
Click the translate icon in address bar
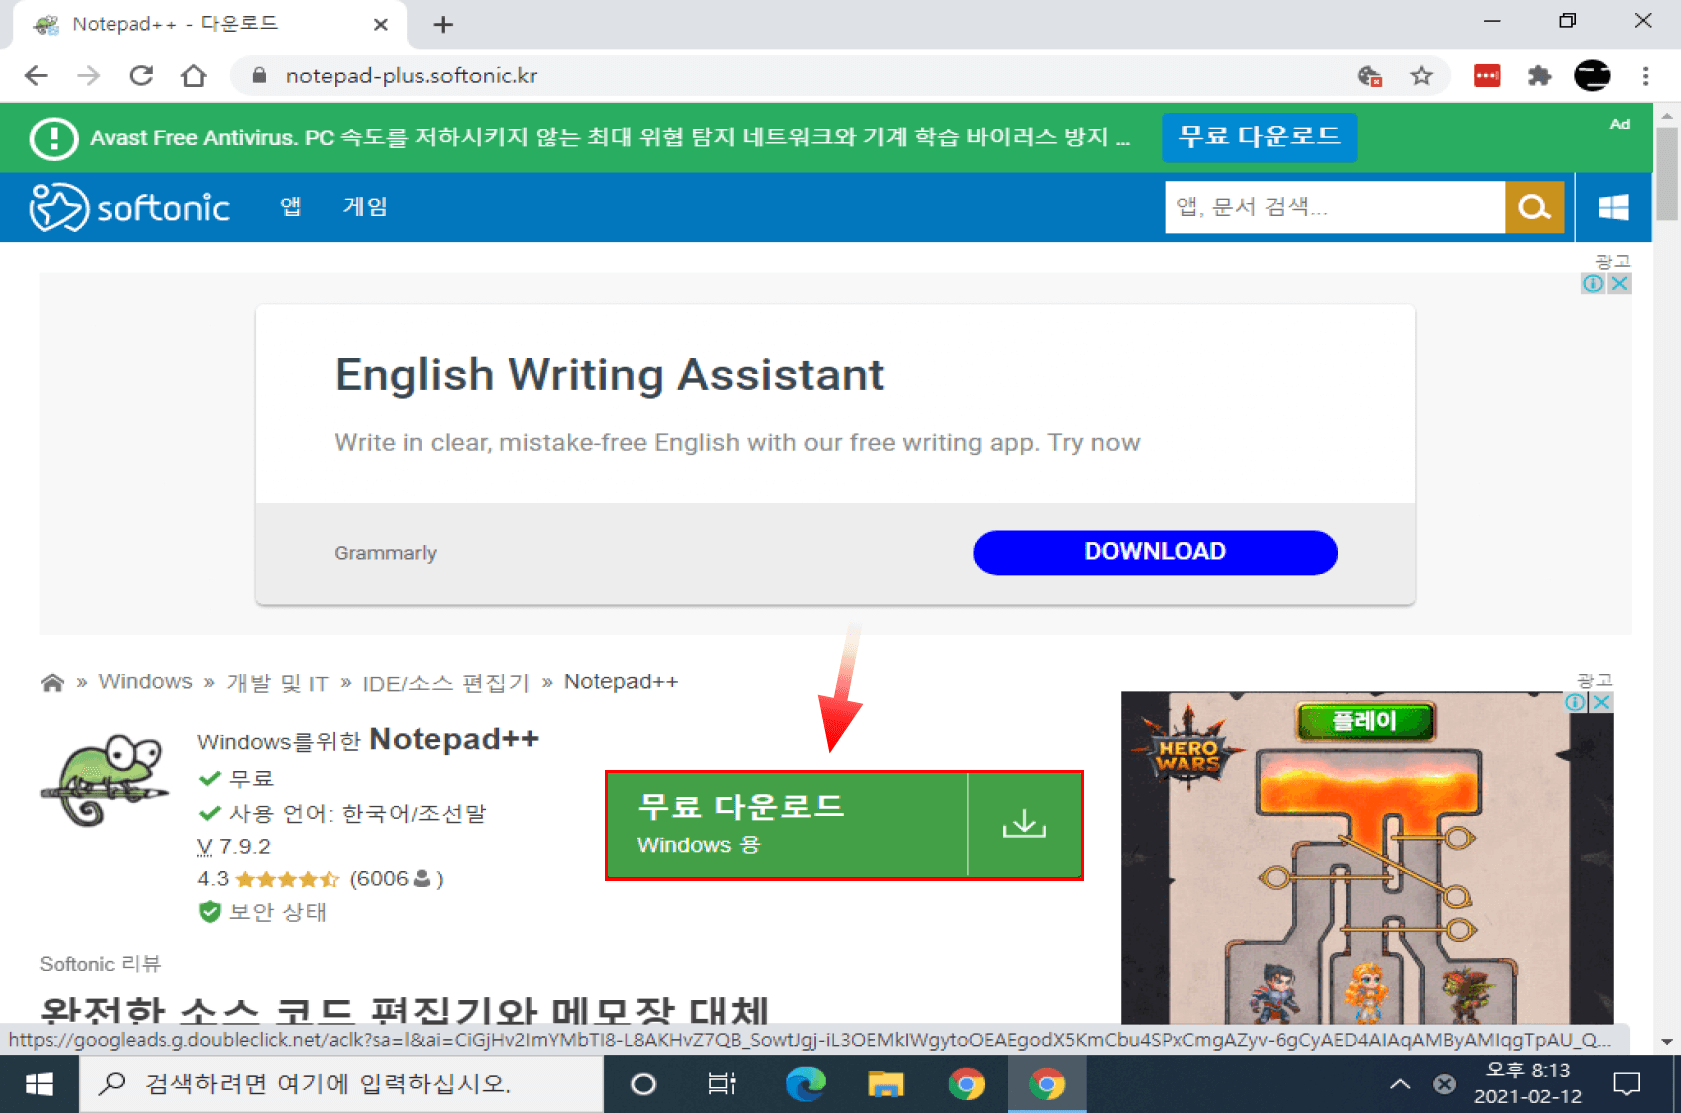point(1370,76)
